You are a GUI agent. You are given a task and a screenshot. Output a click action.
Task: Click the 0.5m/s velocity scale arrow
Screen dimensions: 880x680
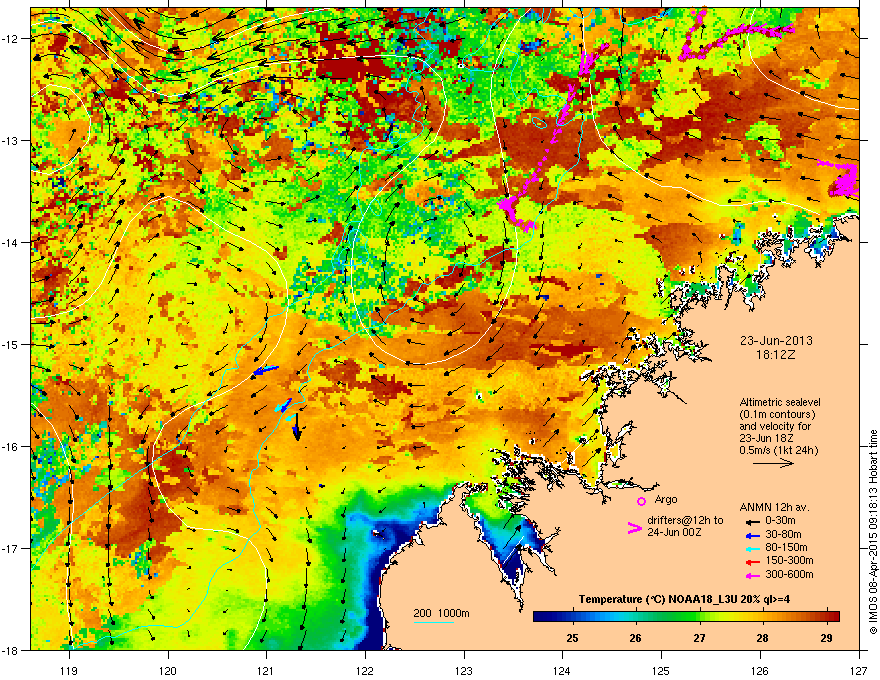pyautogui.click(x=773, y=463)
